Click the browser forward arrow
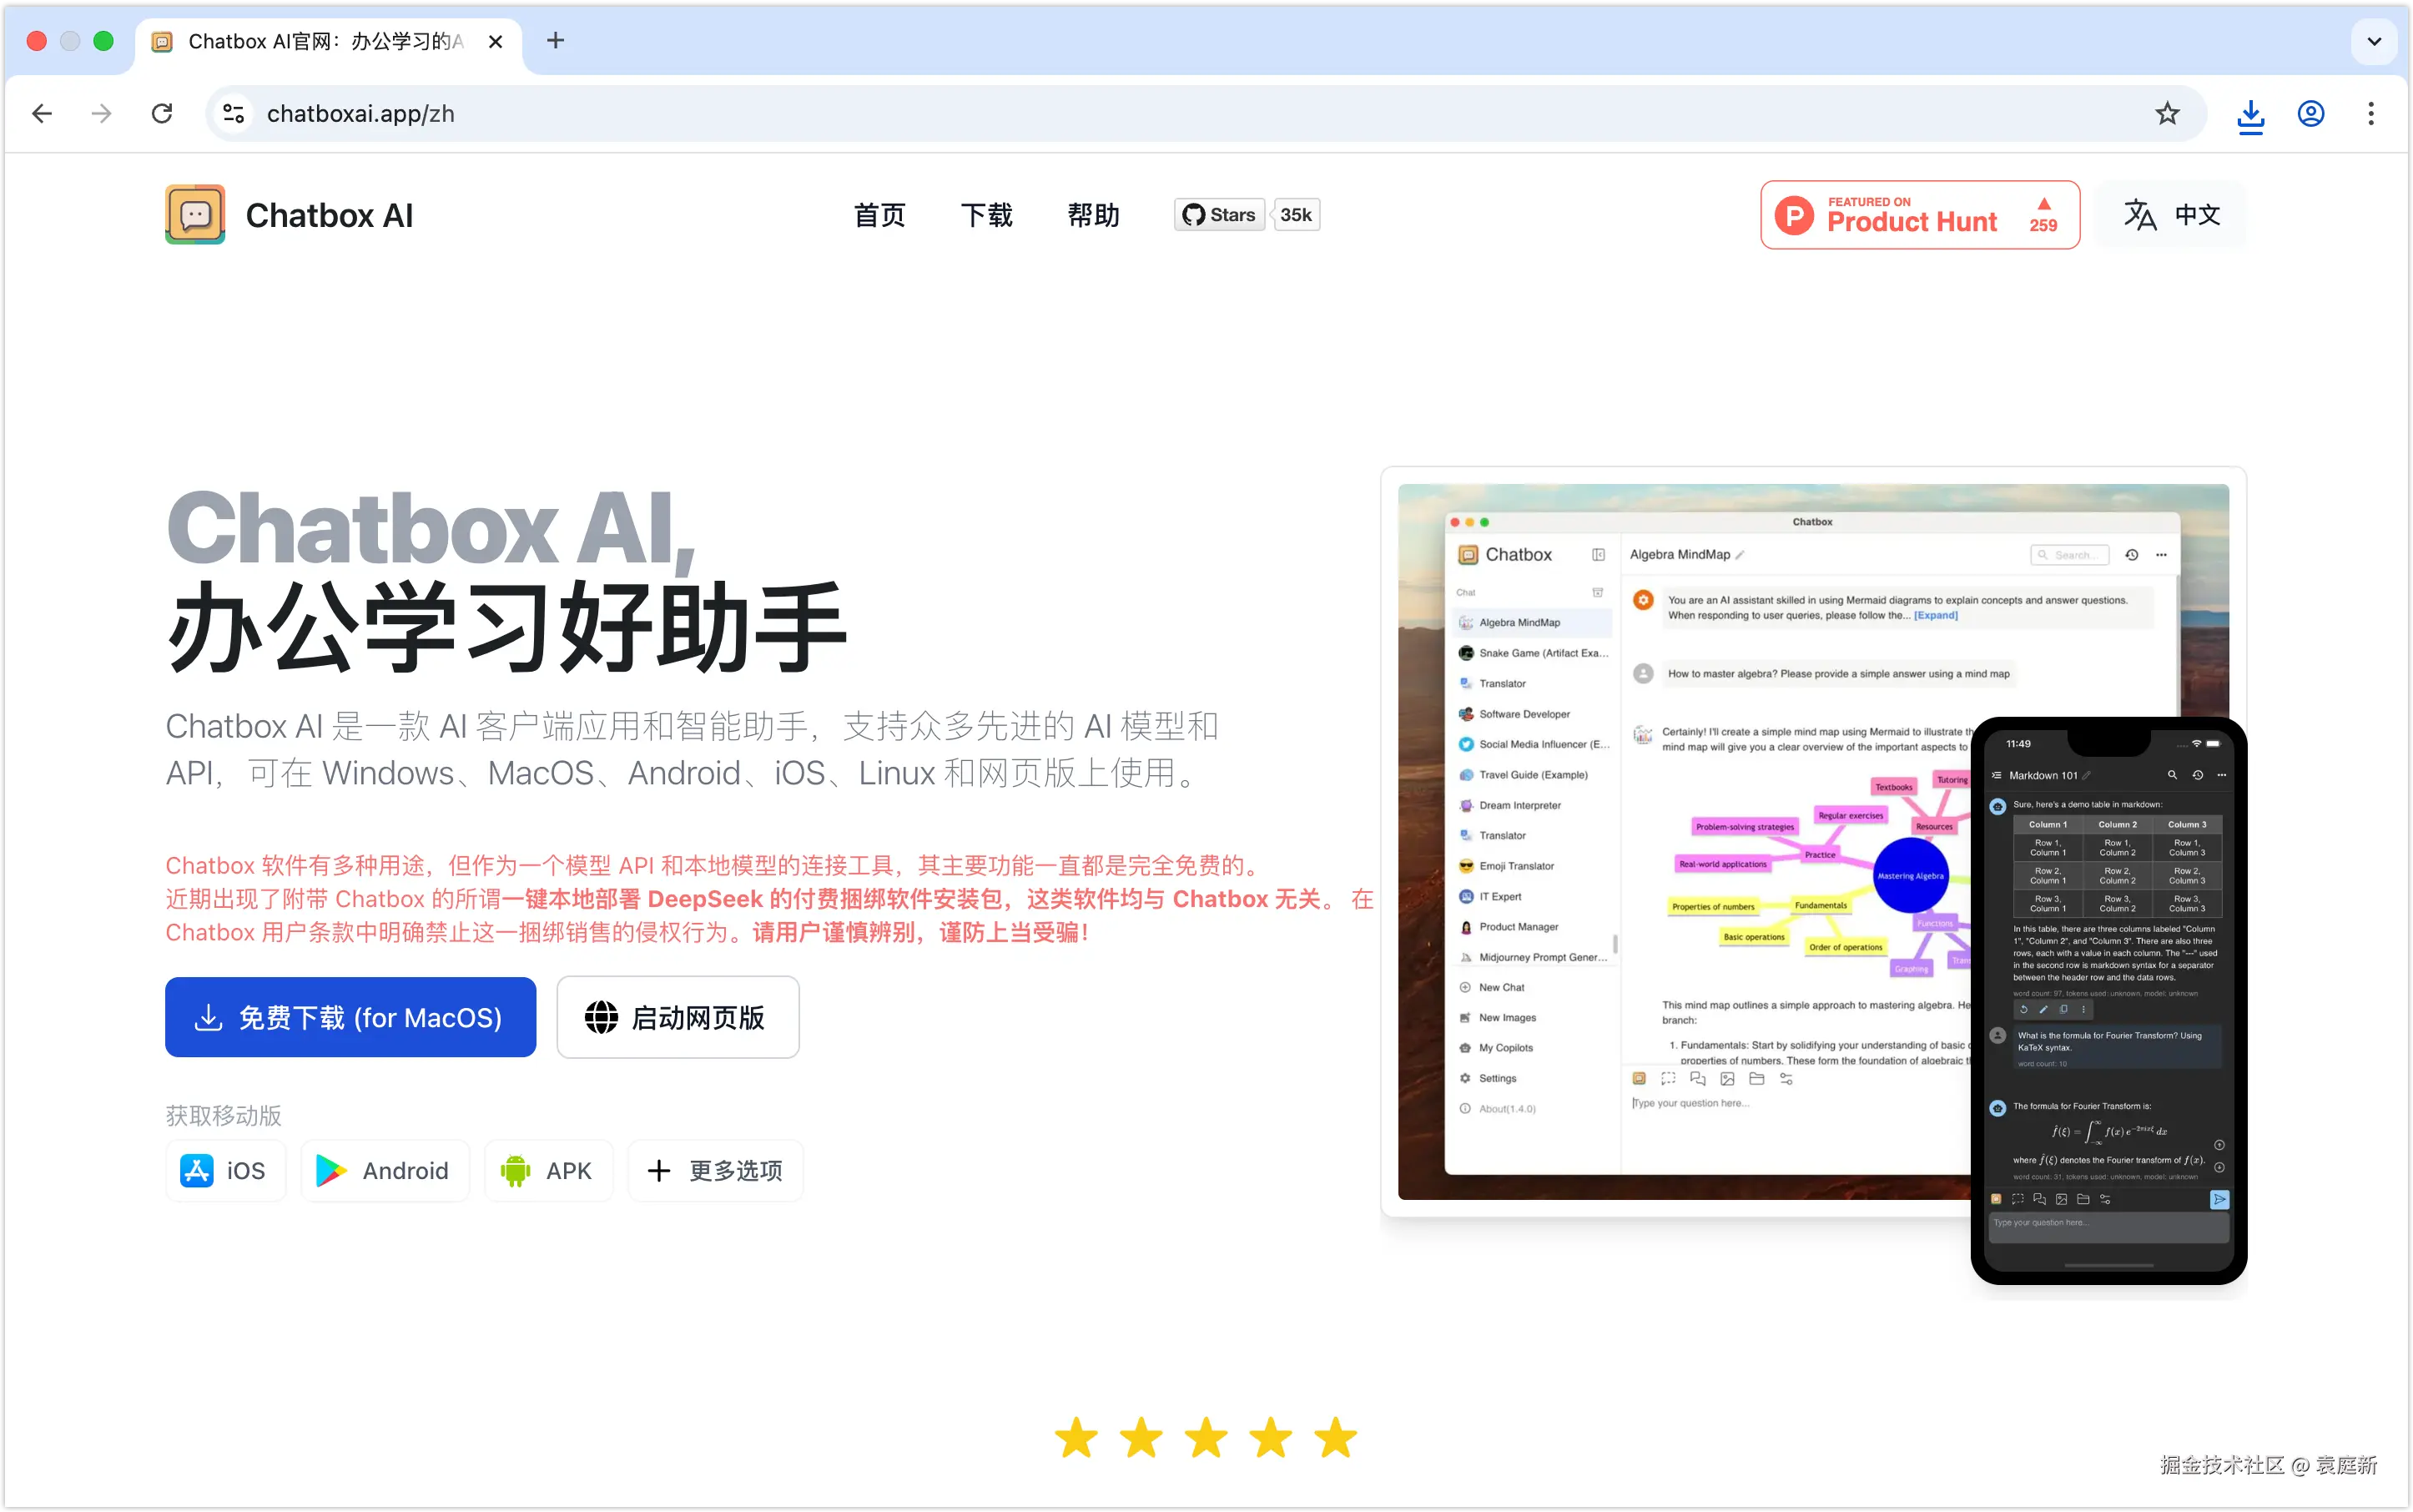Screen dimensions: 2413x1512 [x=101, y=114]
